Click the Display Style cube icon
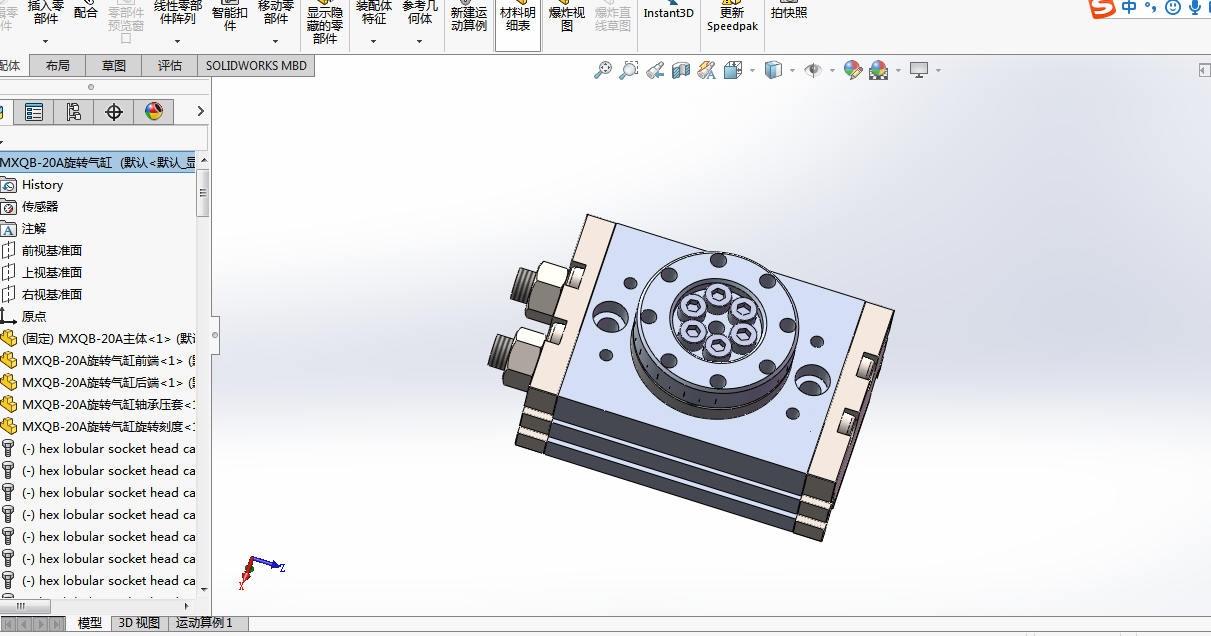The height and width of the screenshot is (636, 1211). click(x=773, y=70)
